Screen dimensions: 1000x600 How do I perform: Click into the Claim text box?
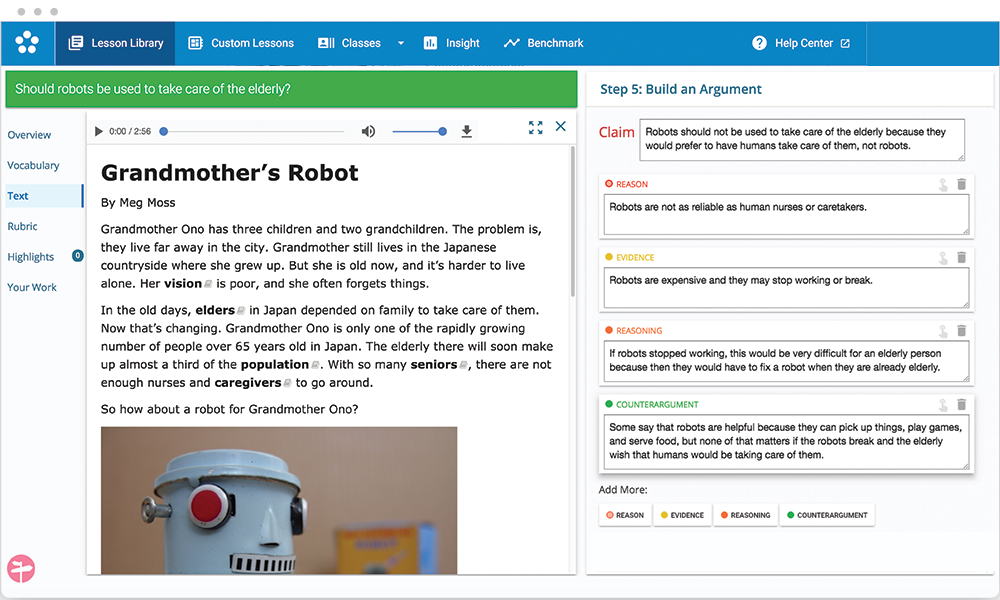click(802, 140)
